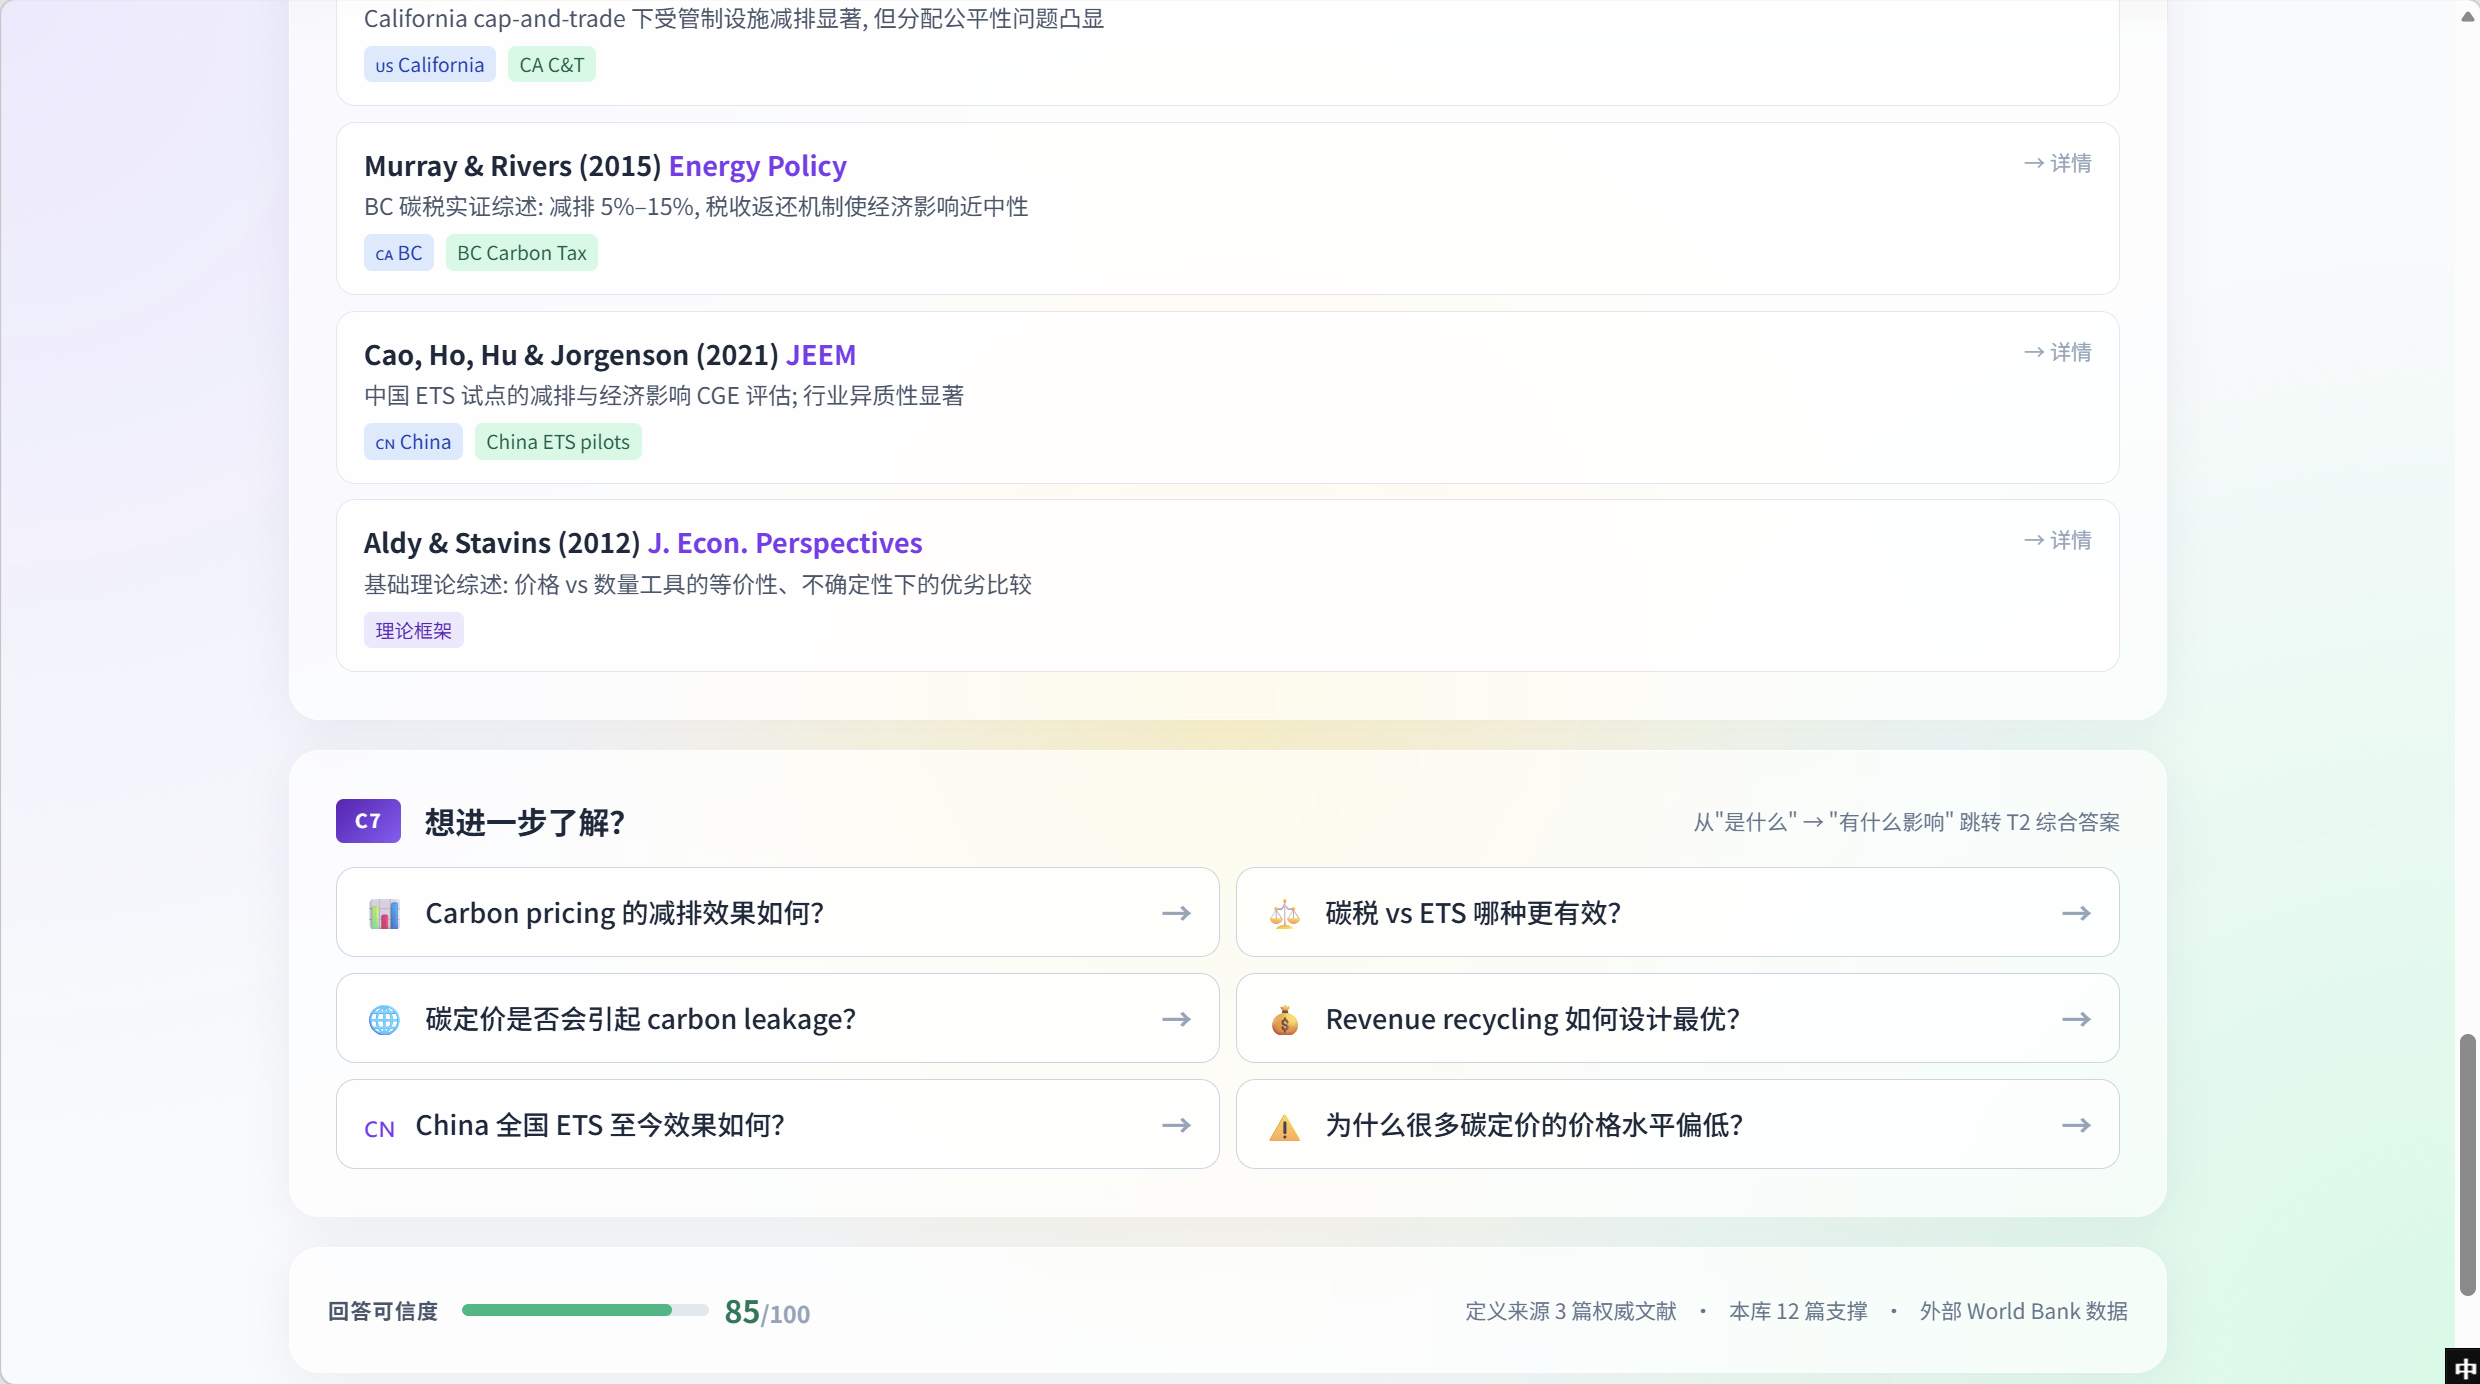Click the arrow on Revenue recycling 如何设计最优 card

click(2076, 1019)
